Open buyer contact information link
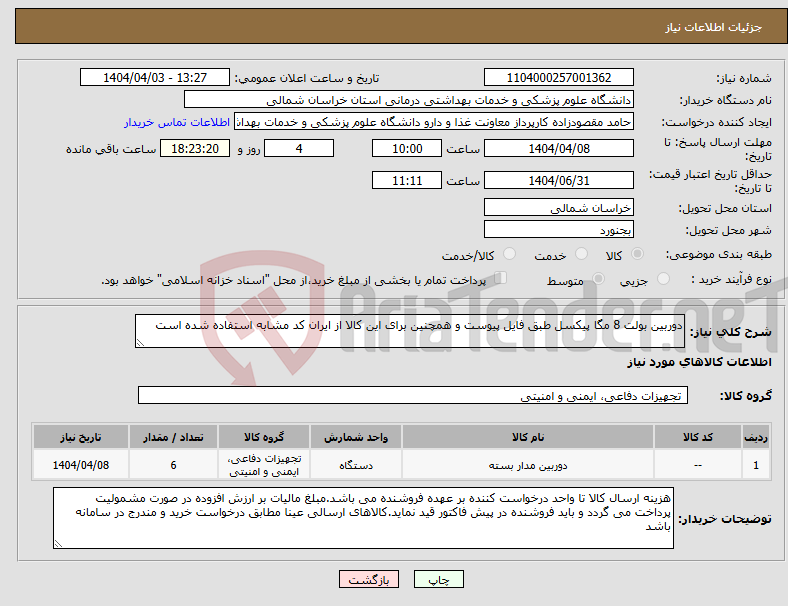The height and width of the screenshot is (606, 788). [177, 122]
